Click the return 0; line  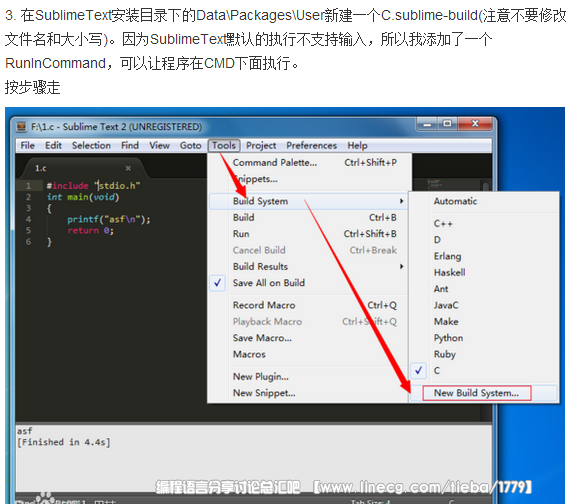[90, 230]
